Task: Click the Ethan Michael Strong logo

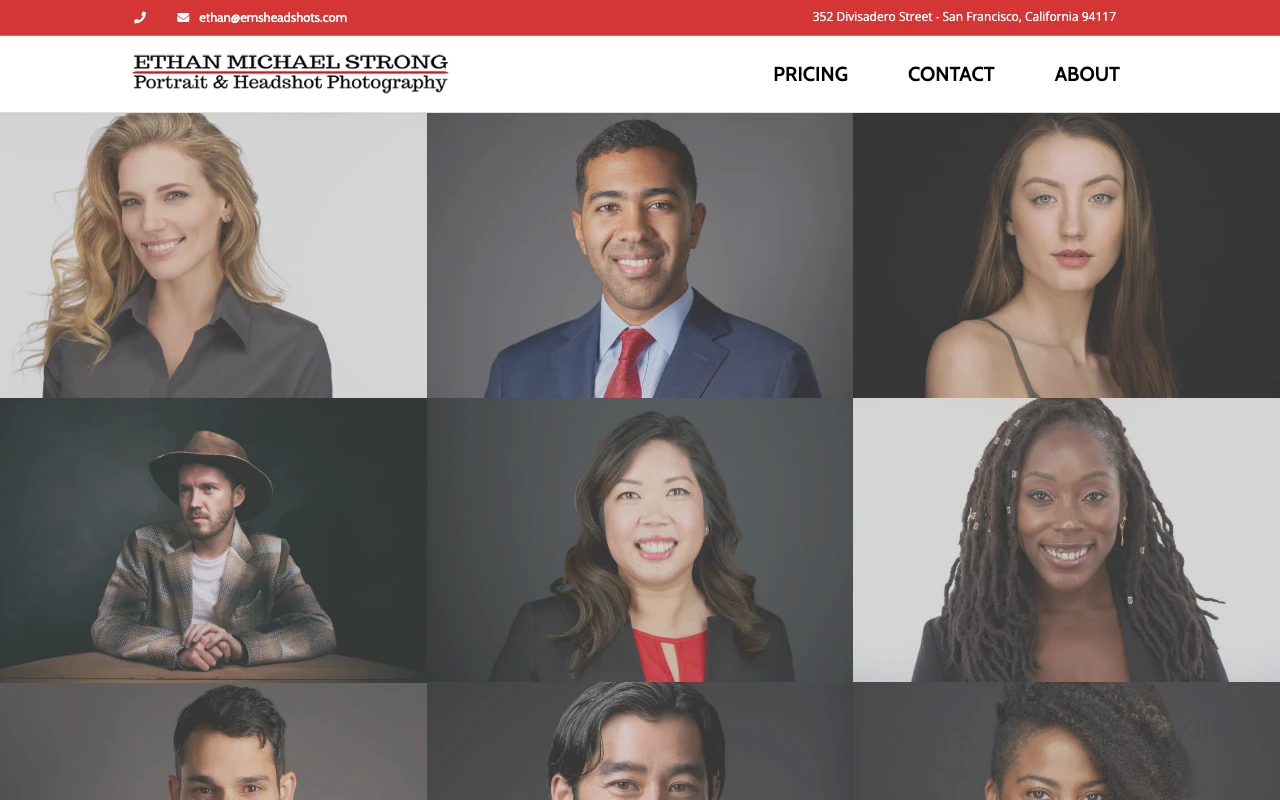Action: [x=291, y=73]
